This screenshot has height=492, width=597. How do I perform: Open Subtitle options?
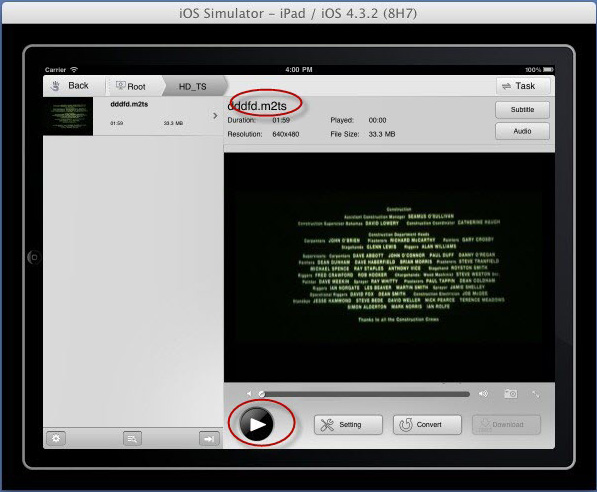pos(522,110)
